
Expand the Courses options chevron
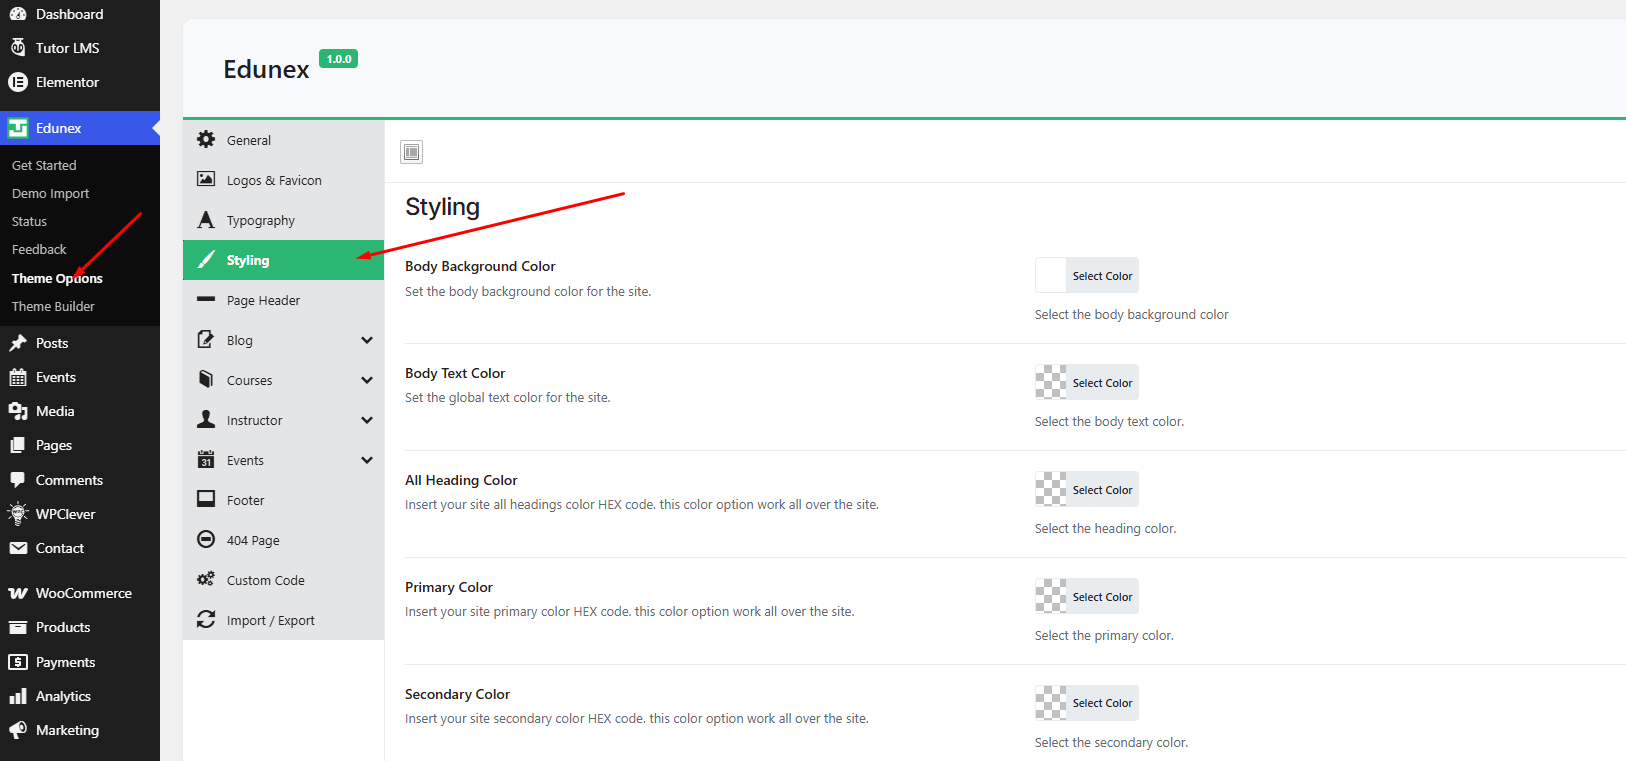pos(367,380)
